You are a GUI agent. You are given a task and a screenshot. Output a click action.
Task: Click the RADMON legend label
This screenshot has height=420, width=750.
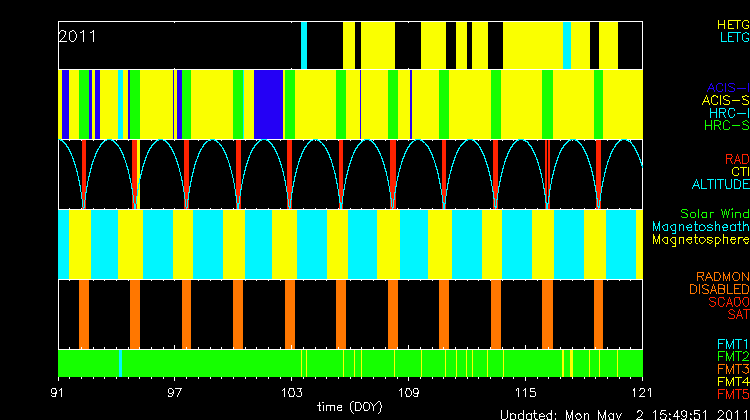tap(723, 276)
